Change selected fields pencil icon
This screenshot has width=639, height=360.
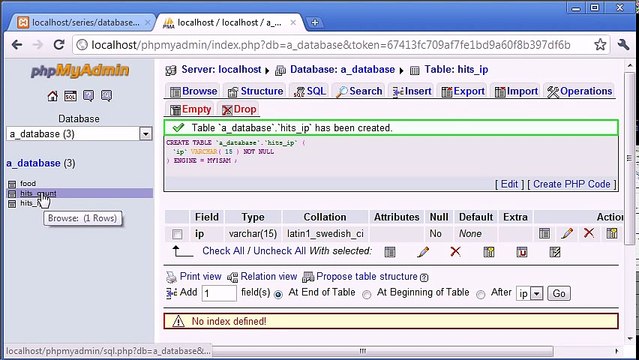423,252
